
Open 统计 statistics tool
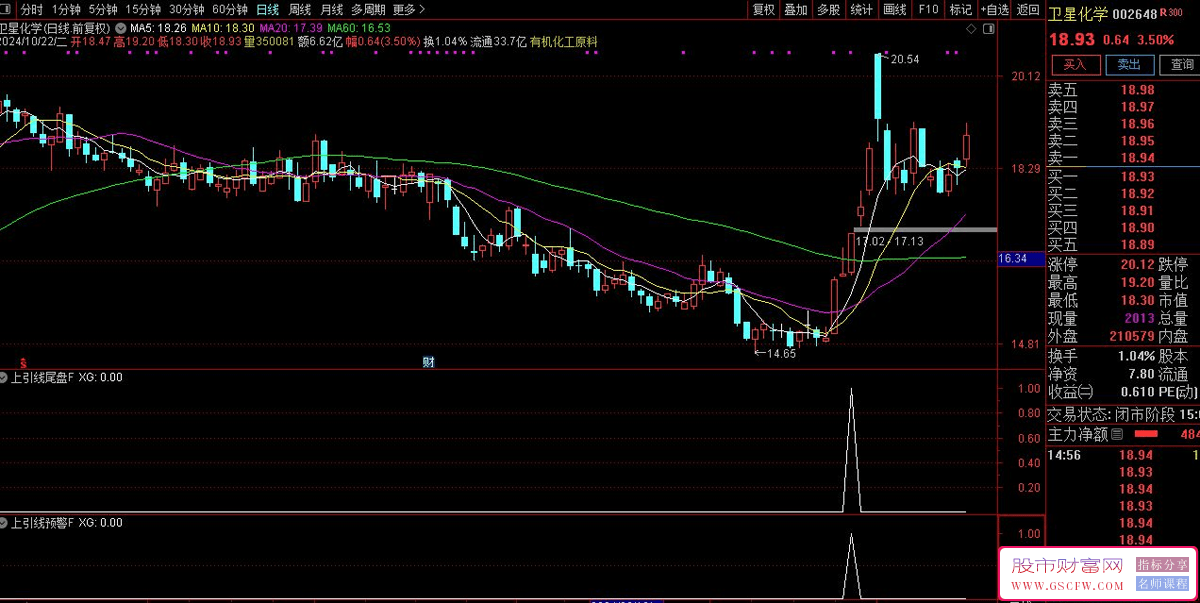[x=861, y=9]
